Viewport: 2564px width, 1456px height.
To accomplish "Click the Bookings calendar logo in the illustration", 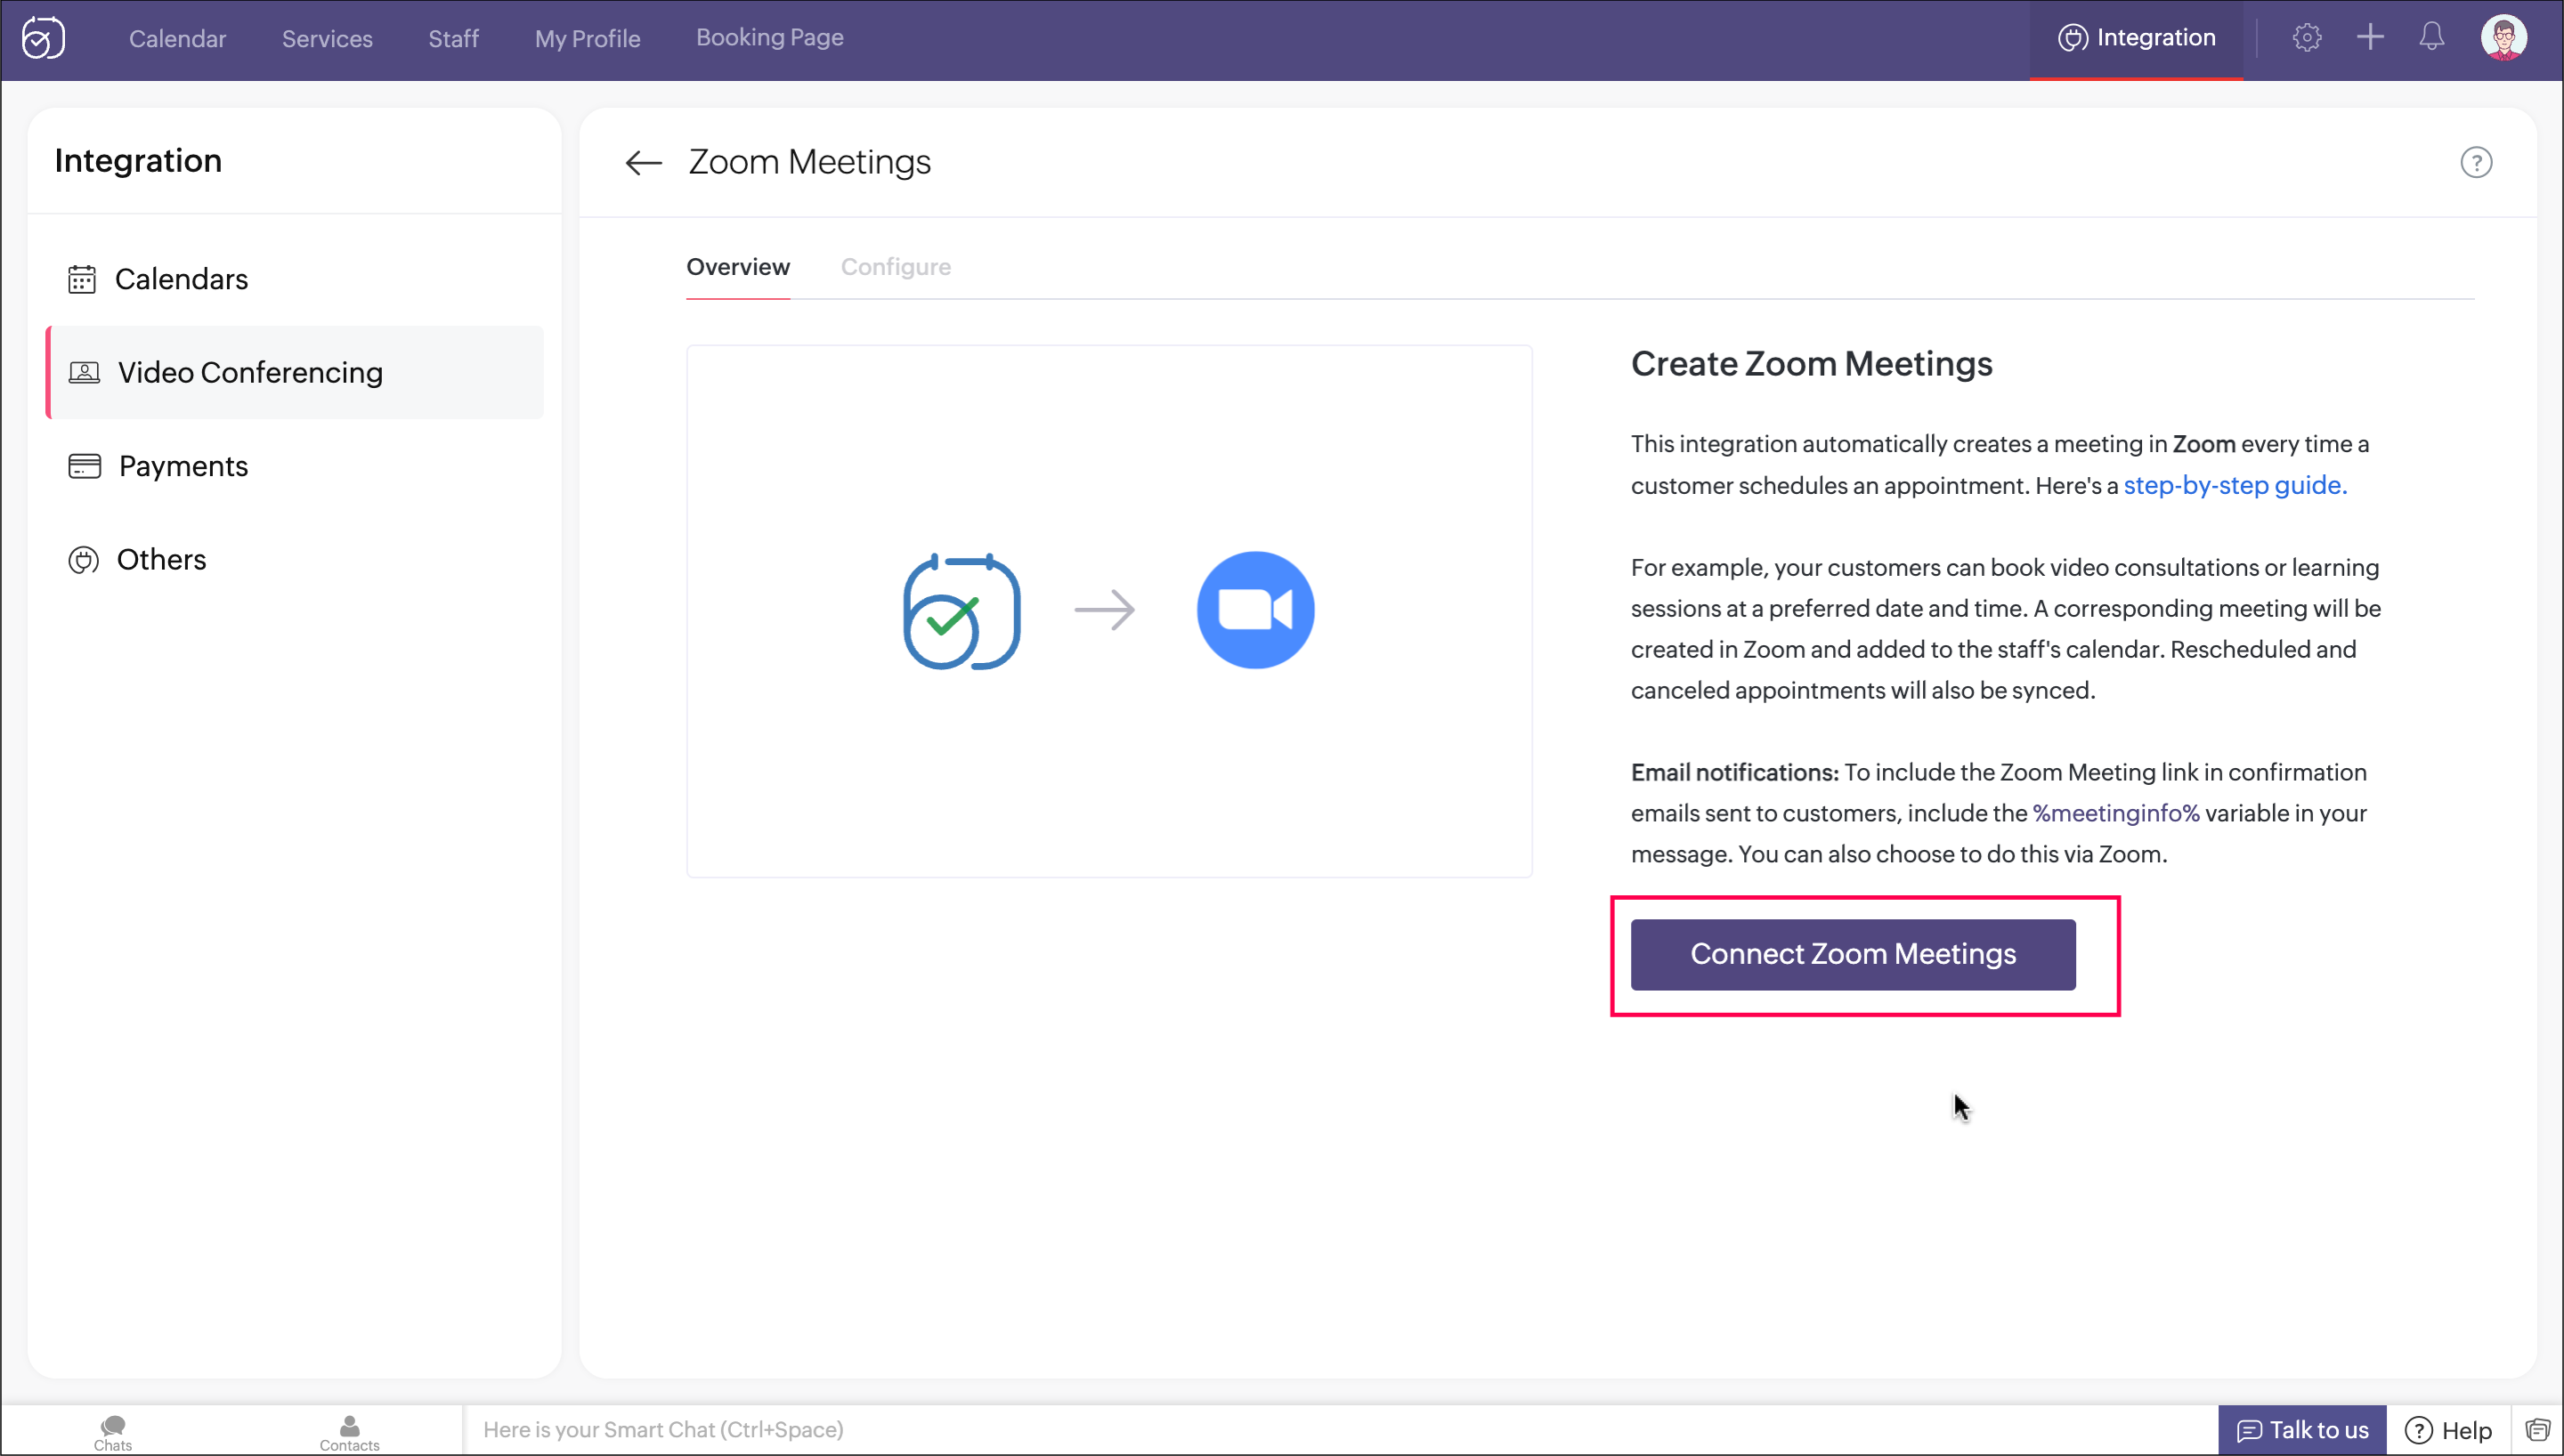I will tap(961, 611).
